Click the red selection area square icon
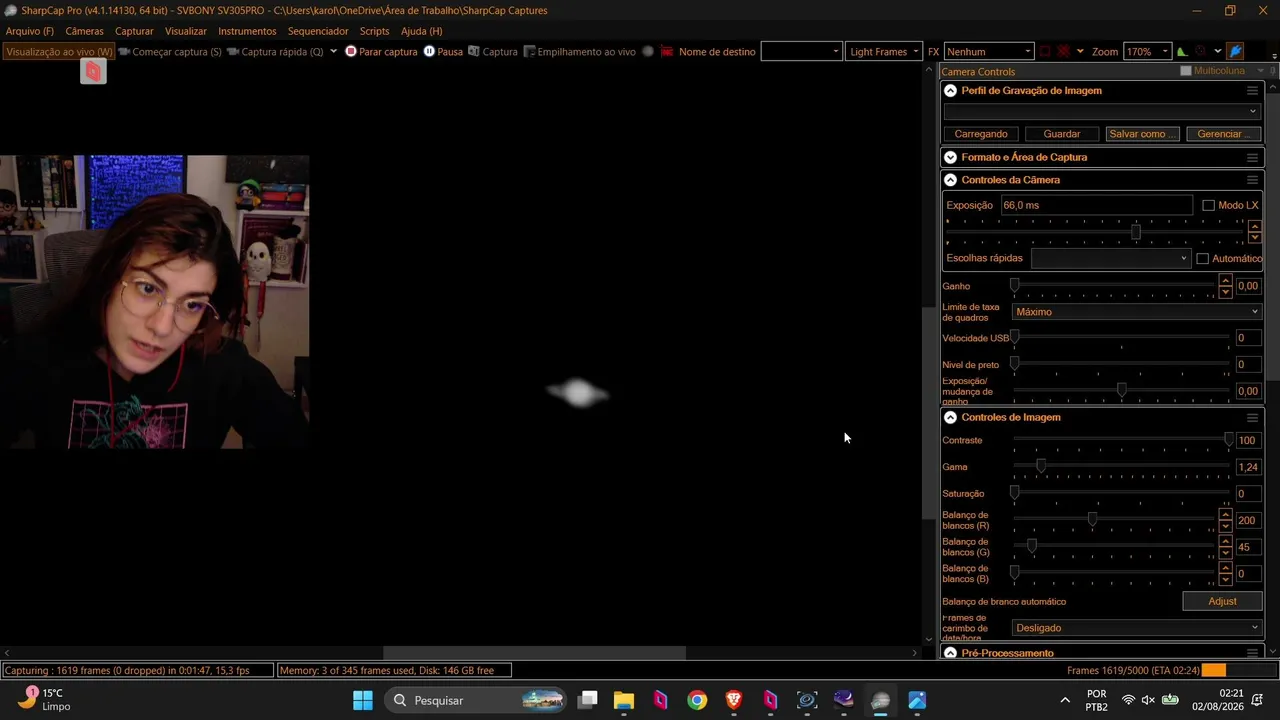This screenshot has width=1280, height=720. click(x=1045, y=51)
